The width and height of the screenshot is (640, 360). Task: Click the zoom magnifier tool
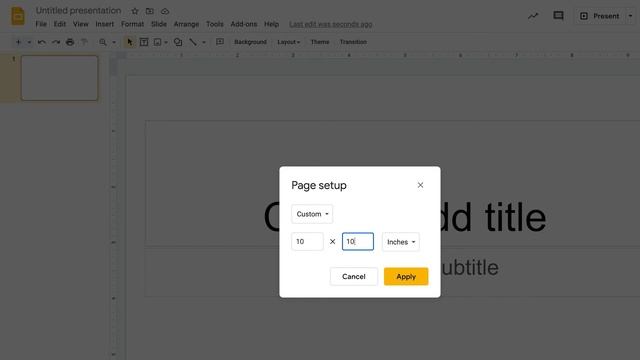pos(103,42)
